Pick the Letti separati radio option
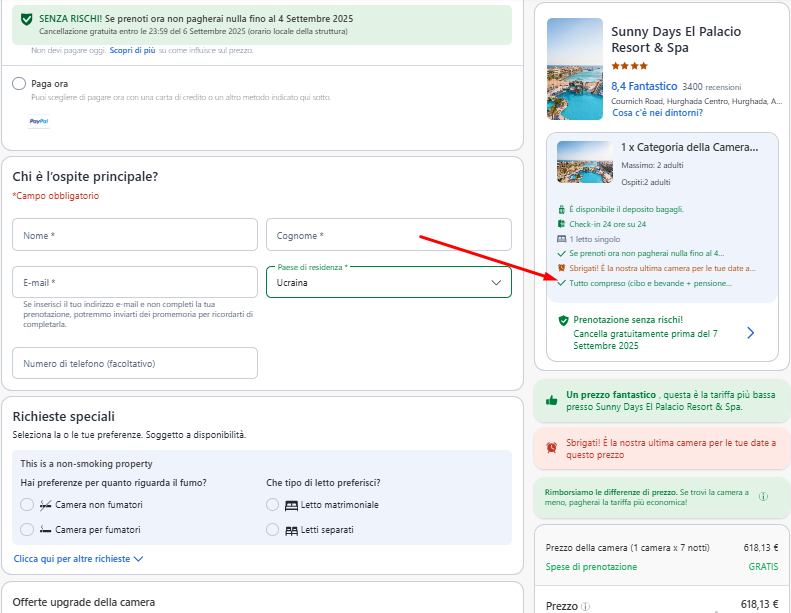Viewport: 791px width, 613px height. (272, 530)
